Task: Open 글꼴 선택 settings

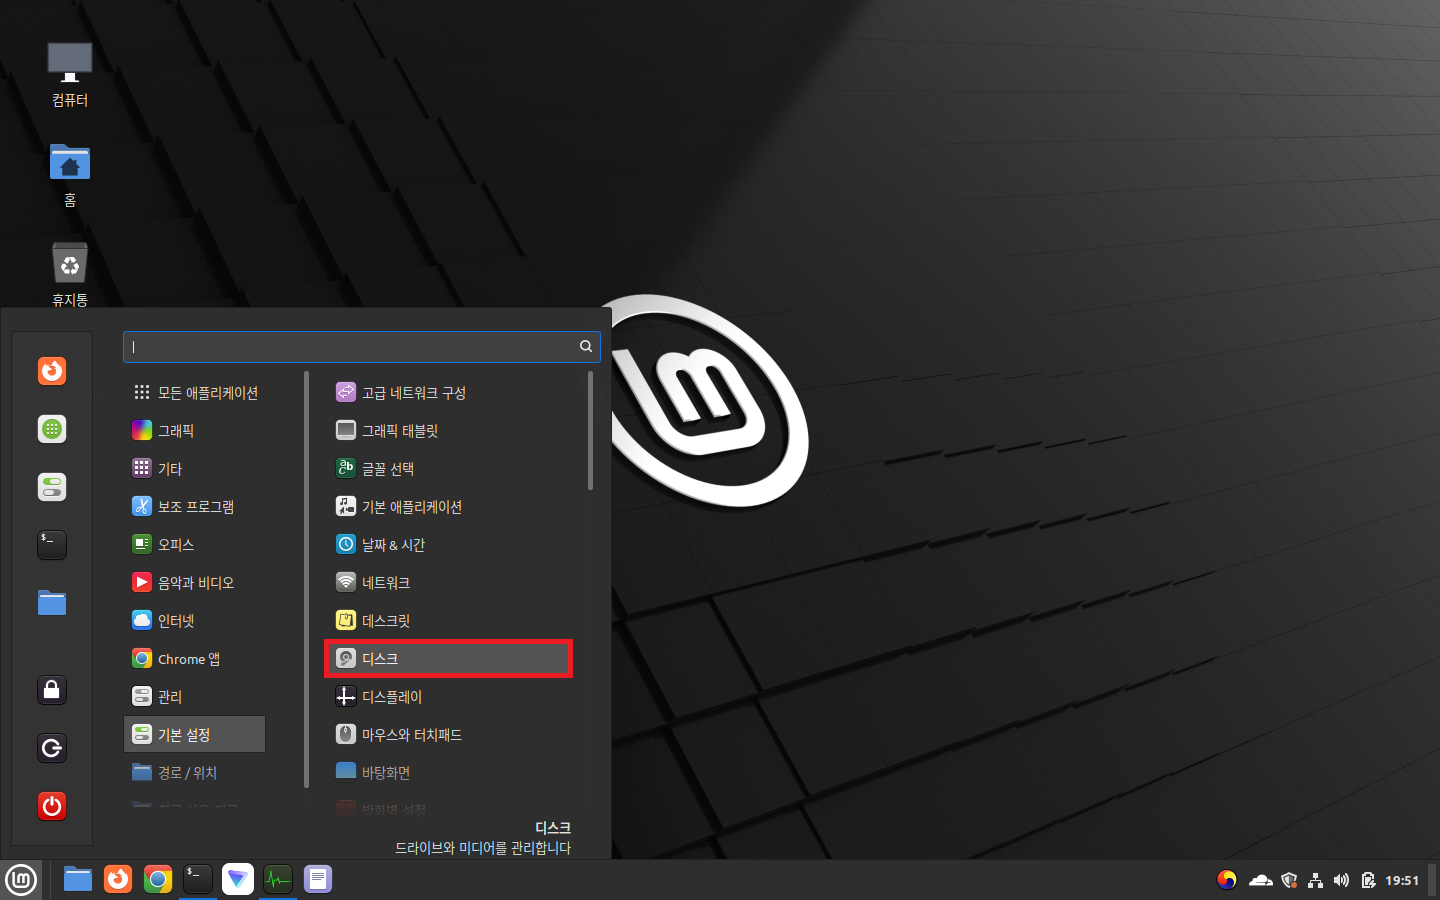Action: coord(449,469)
